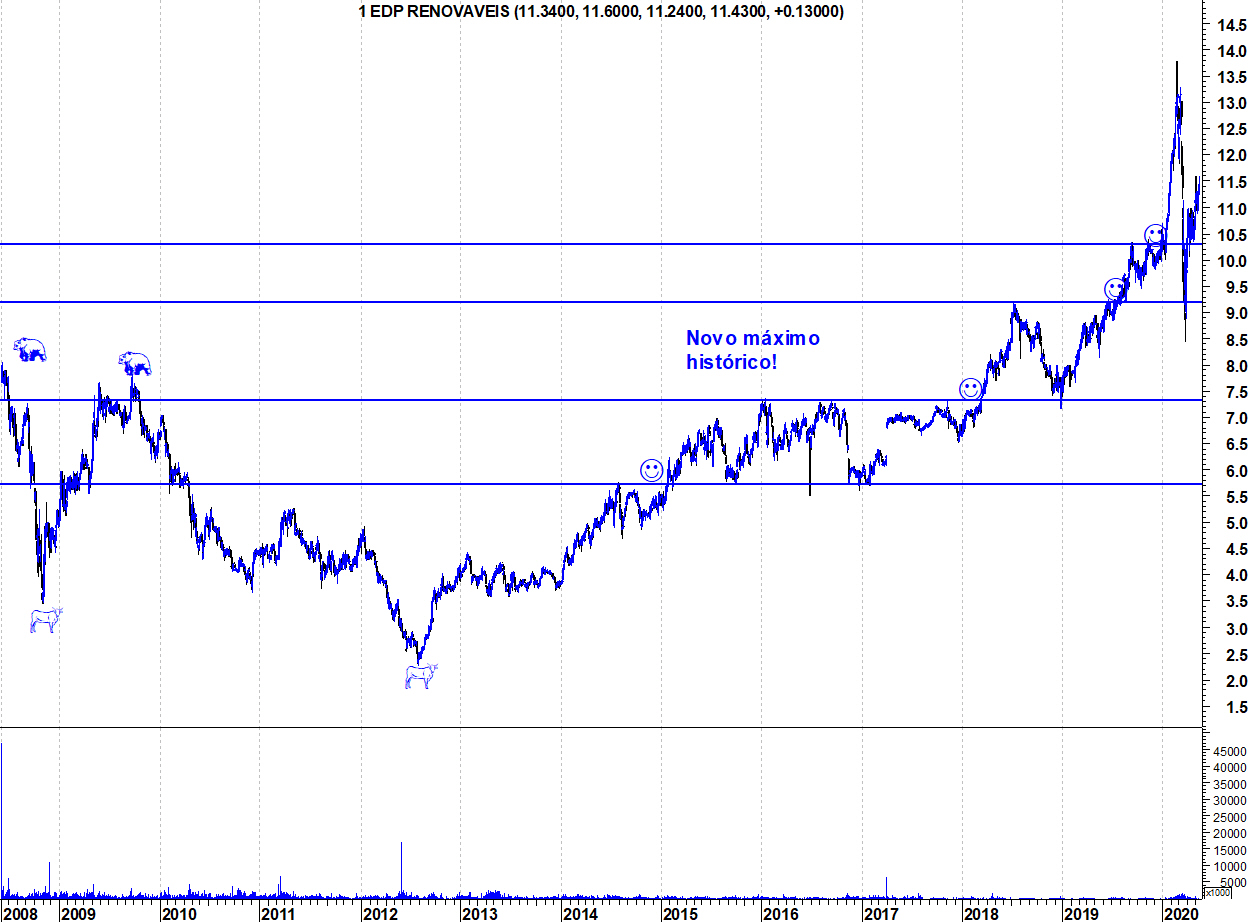Click the 2019 year label on the time axis
The image size is (1250, 922).
[1081, 913]
